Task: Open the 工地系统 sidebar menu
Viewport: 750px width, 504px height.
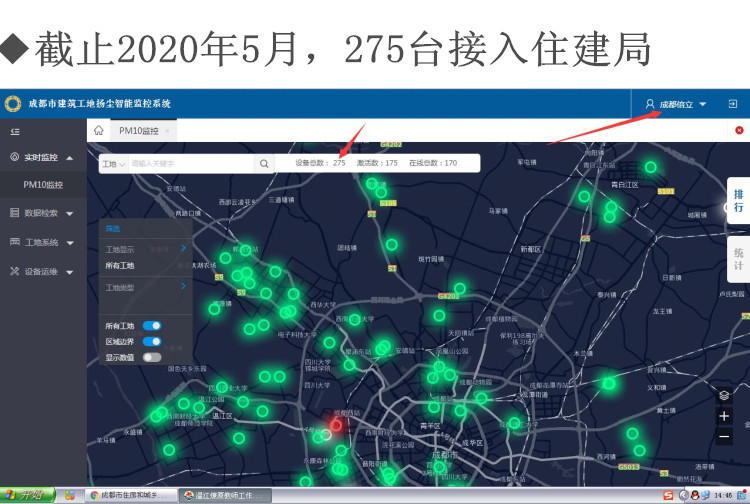Action: [x=43, y=242]
